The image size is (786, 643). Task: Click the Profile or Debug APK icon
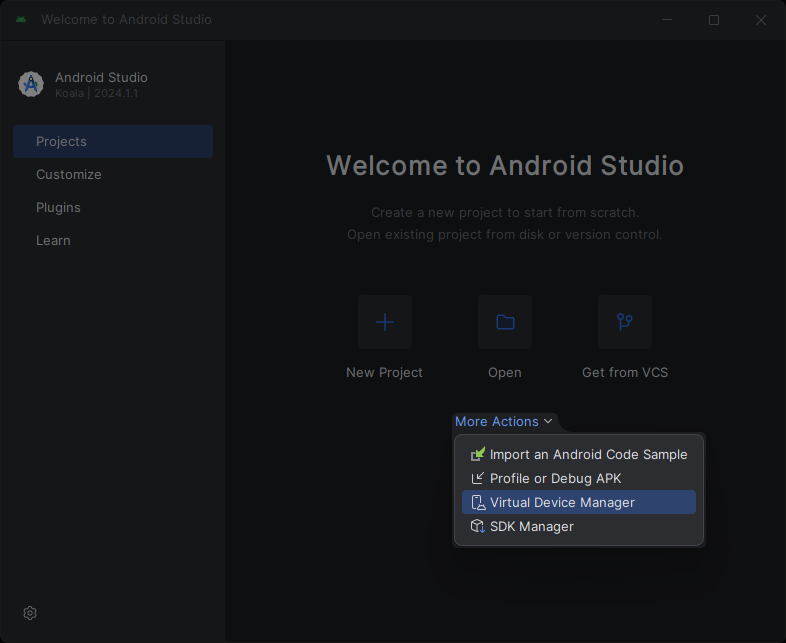click(x=478, y=478)
